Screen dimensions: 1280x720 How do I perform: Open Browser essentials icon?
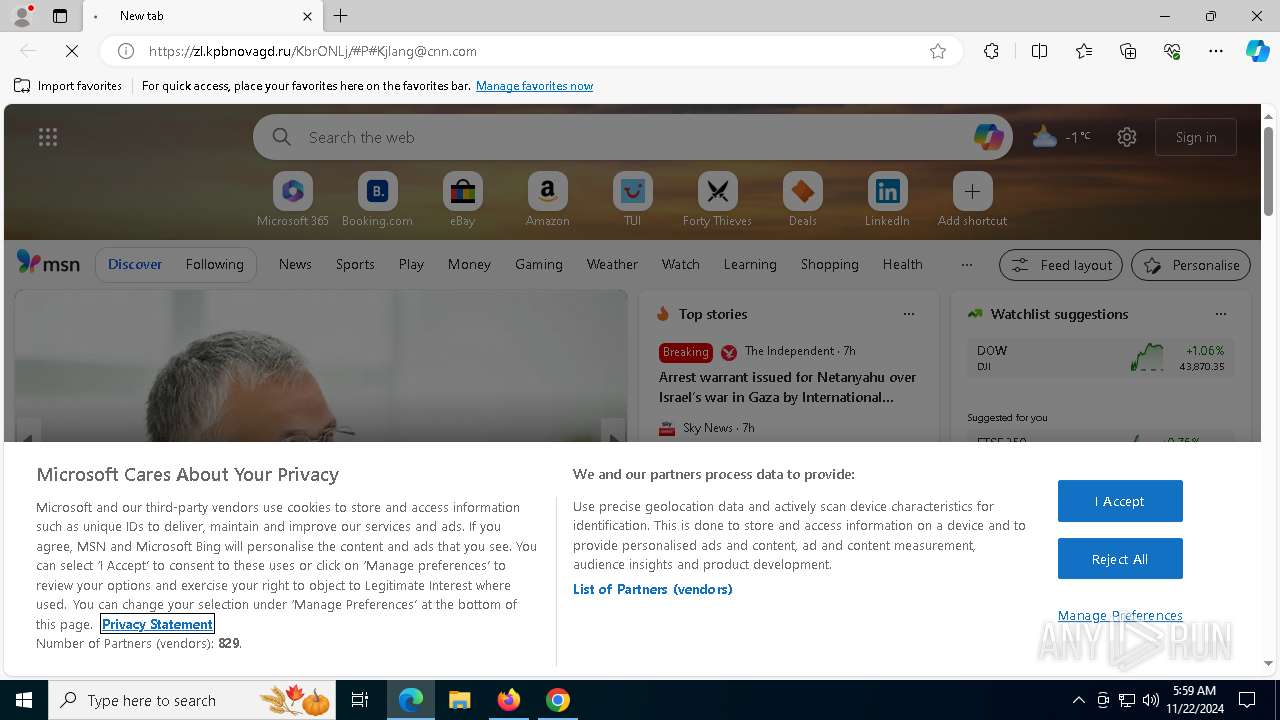[1172, 51]
